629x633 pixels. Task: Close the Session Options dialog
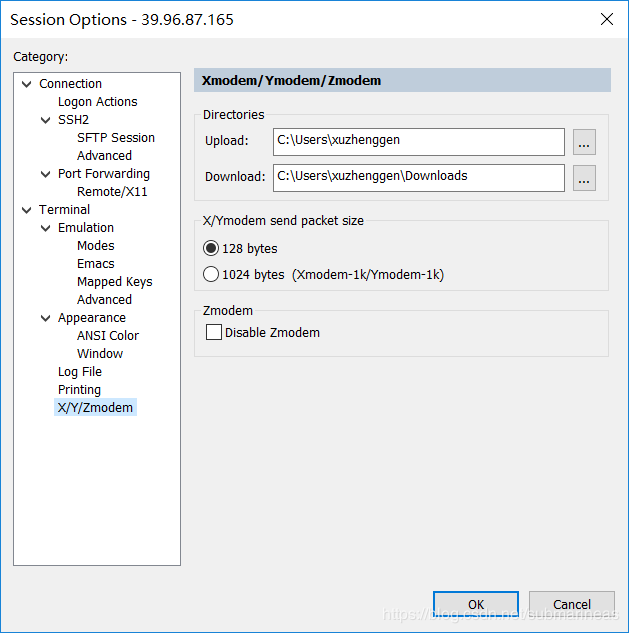[606, 19]
